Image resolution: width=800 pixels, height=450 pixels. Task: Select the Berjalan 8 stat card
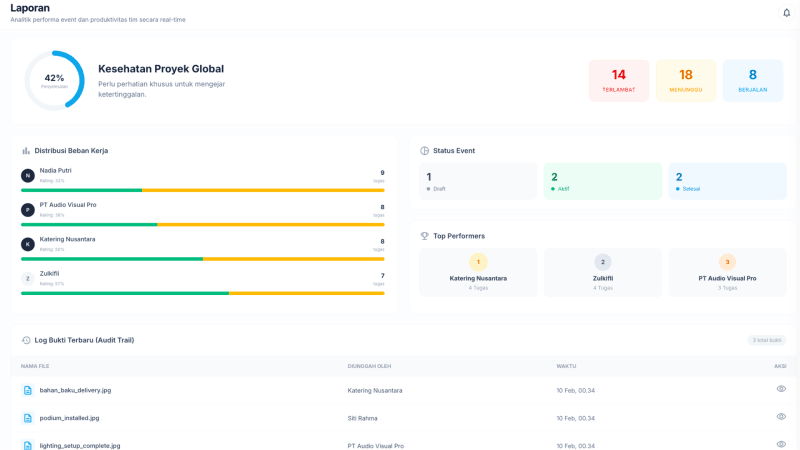753,81
